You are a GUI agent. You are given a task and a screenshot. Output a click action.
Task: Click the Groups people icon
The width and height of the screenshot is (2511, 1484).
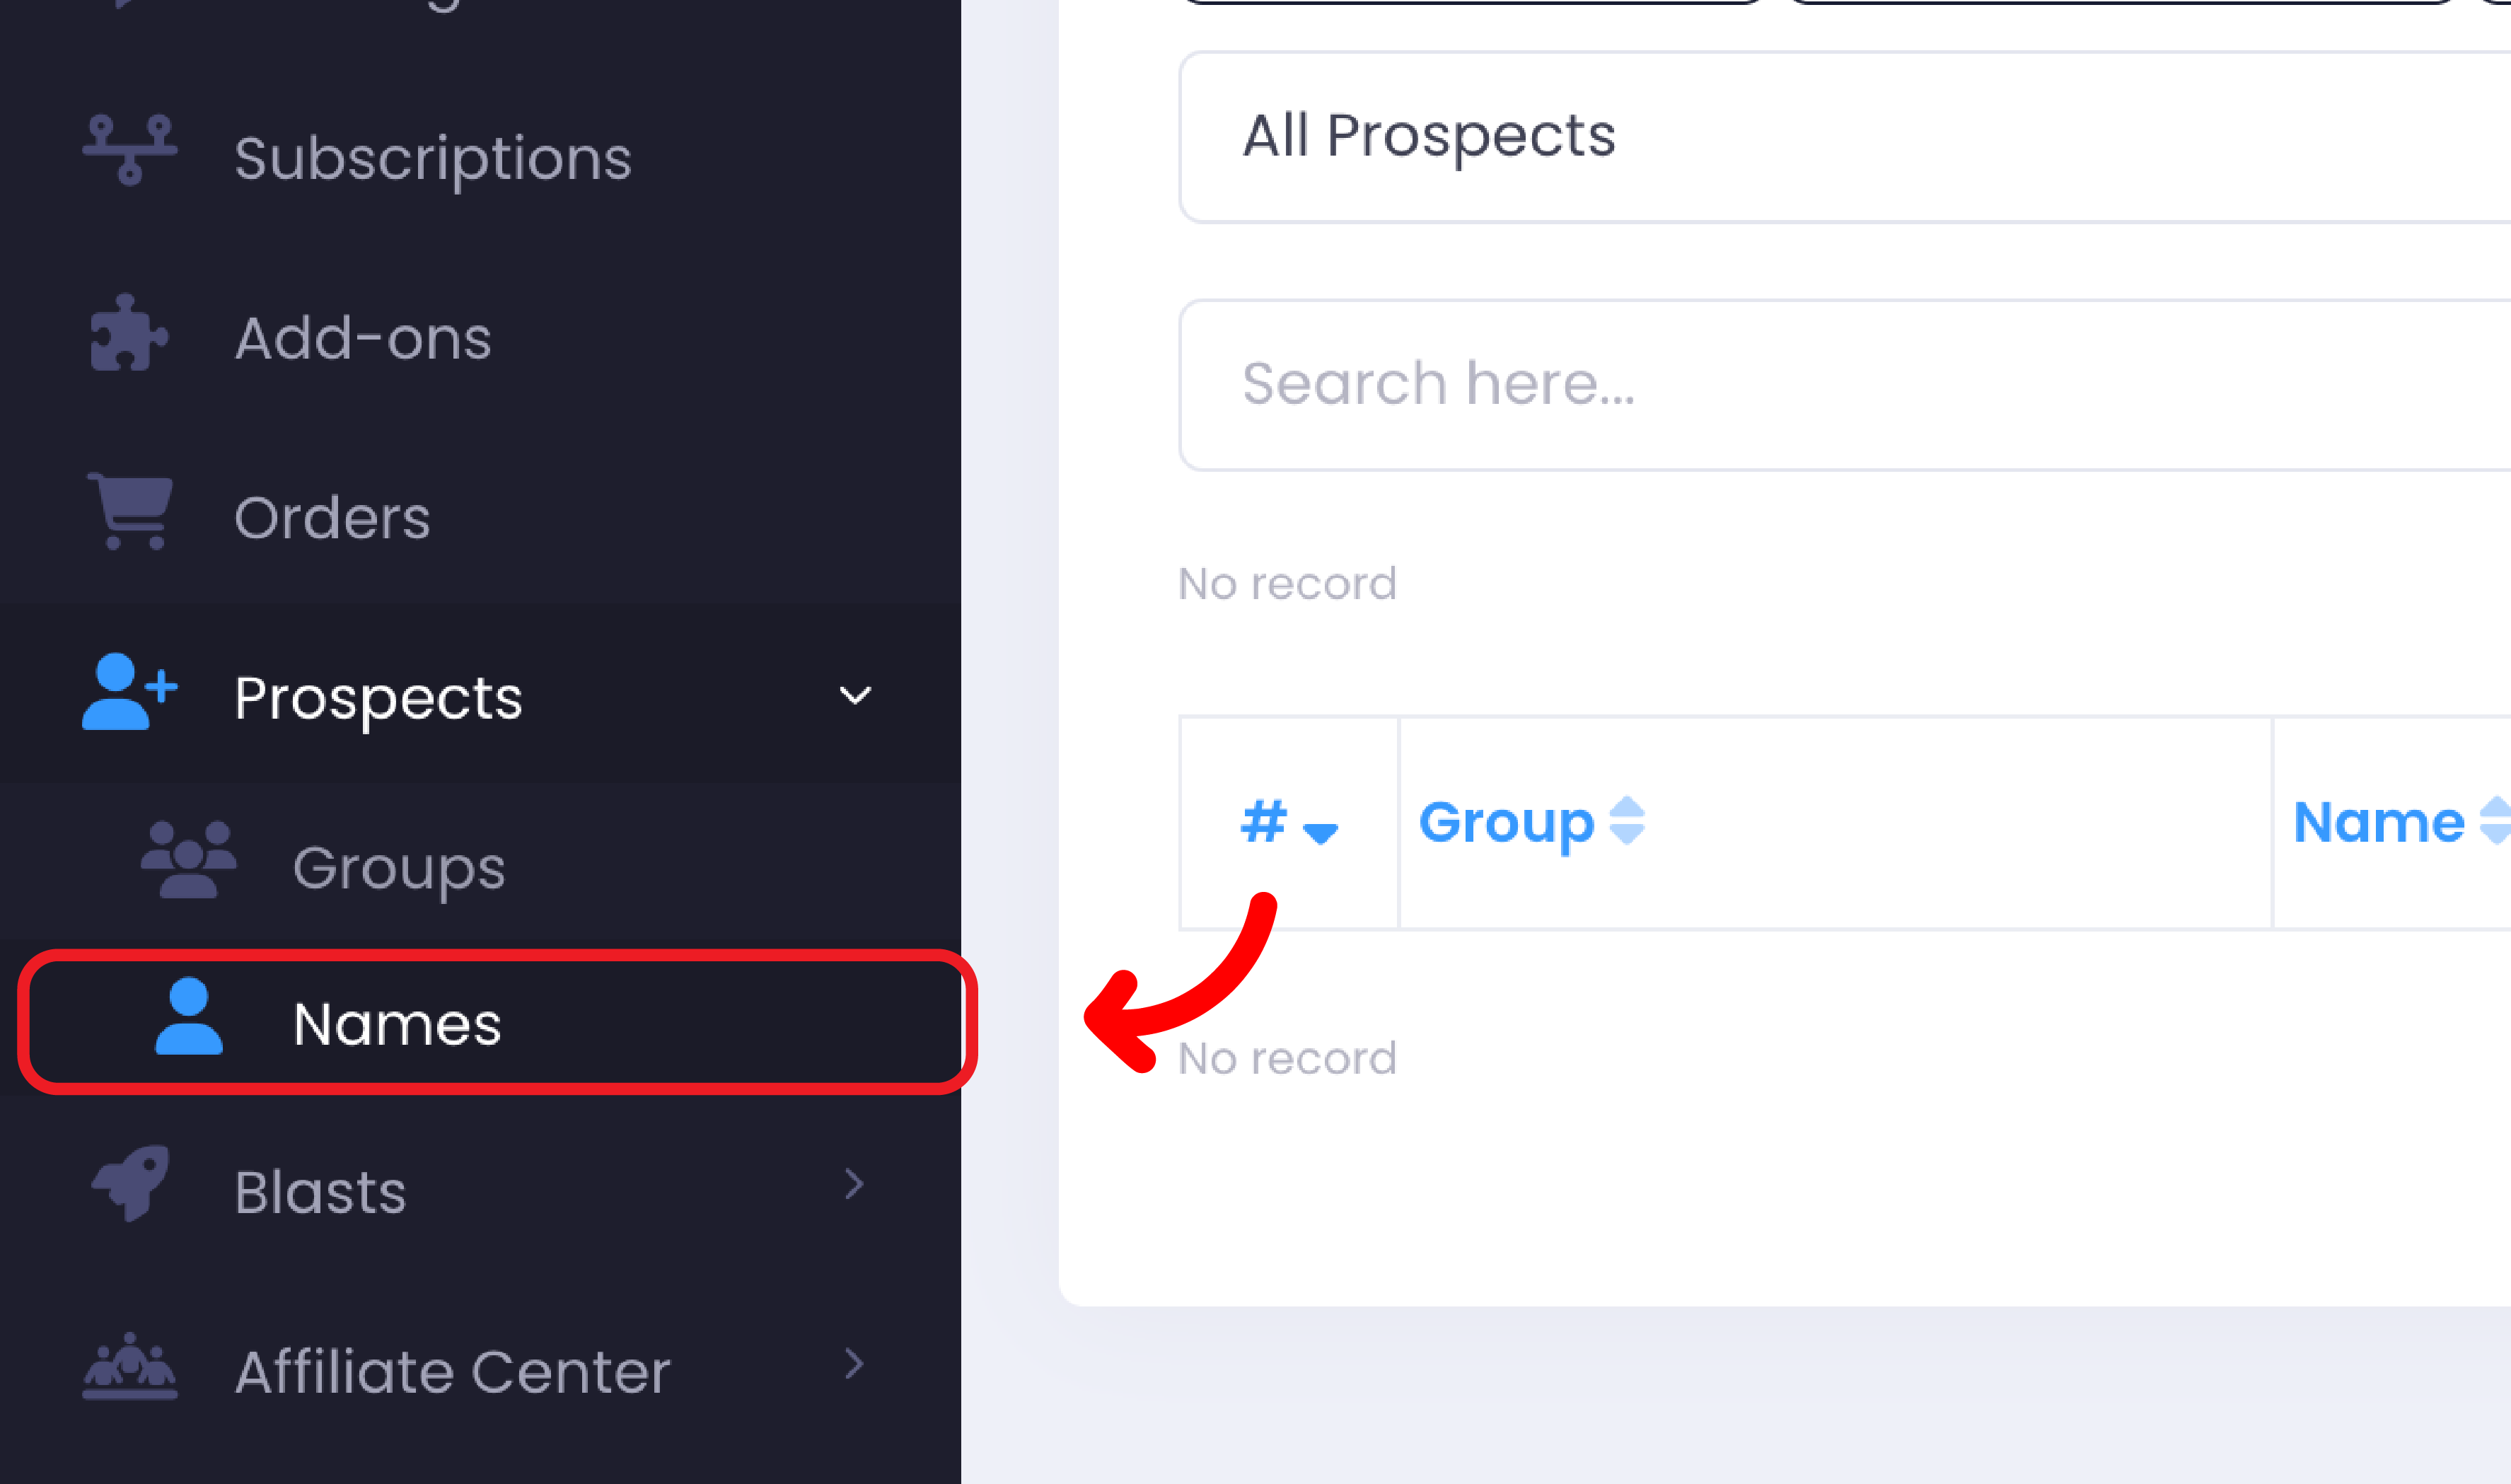pyautogui.click(x=188, y=860)
